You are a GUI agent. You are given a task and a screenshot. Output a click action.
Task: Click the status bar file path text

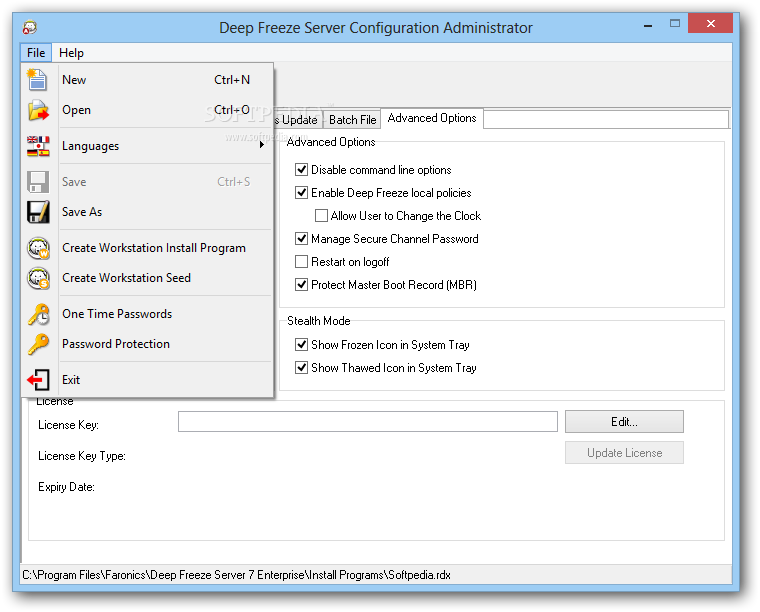[237, 575]
